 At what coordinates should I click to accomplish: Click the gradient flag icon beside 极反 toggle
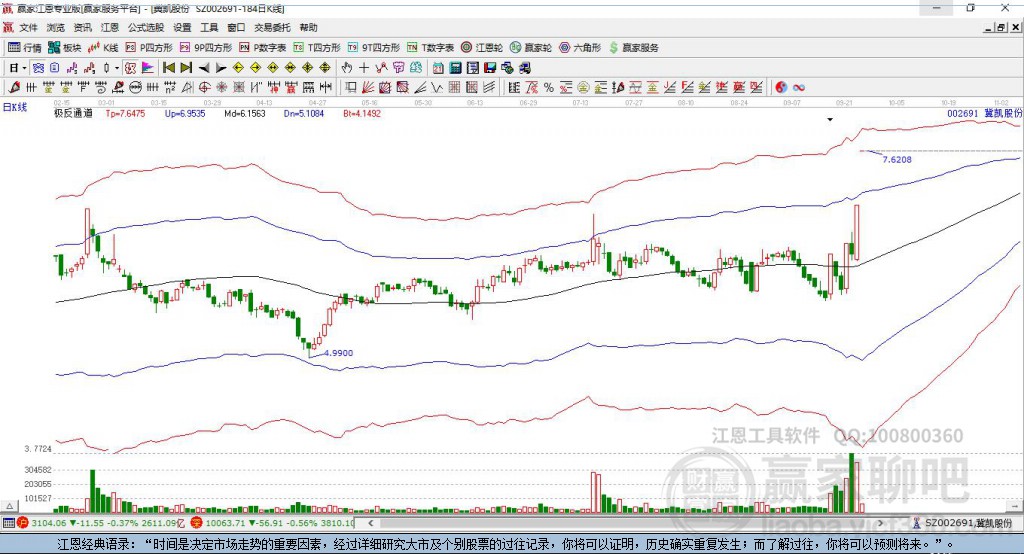[148, 68]
